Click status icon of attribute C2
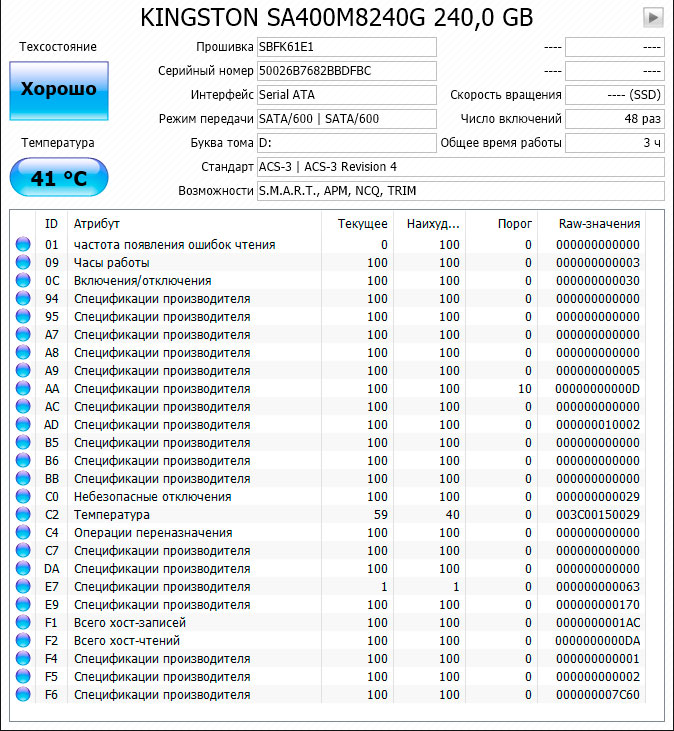 [x=23, y=514]
